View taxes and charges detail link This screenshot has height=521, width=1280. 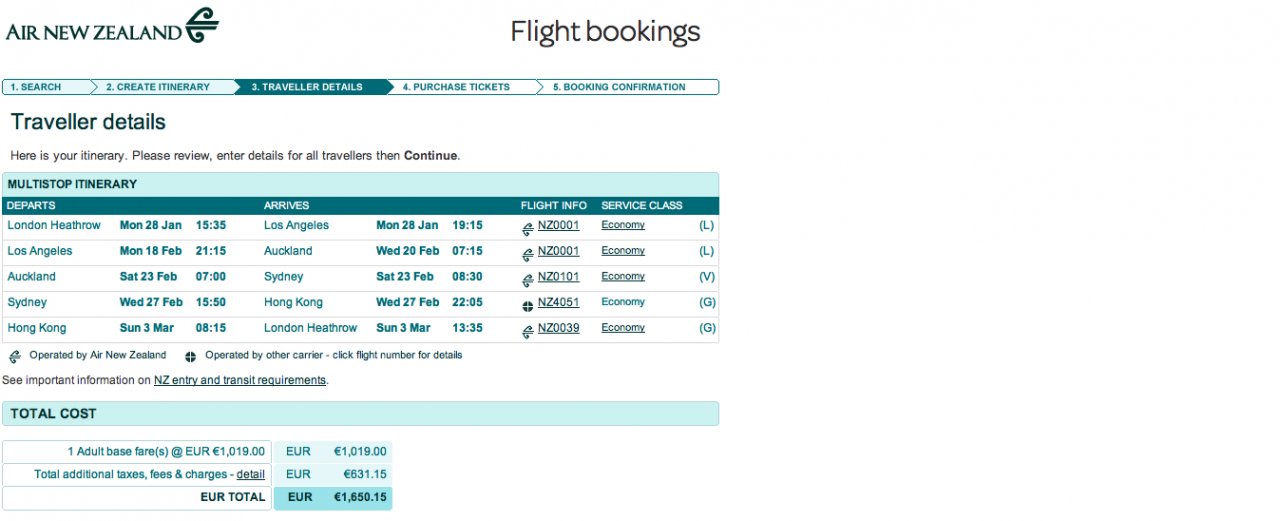[251, 474]
